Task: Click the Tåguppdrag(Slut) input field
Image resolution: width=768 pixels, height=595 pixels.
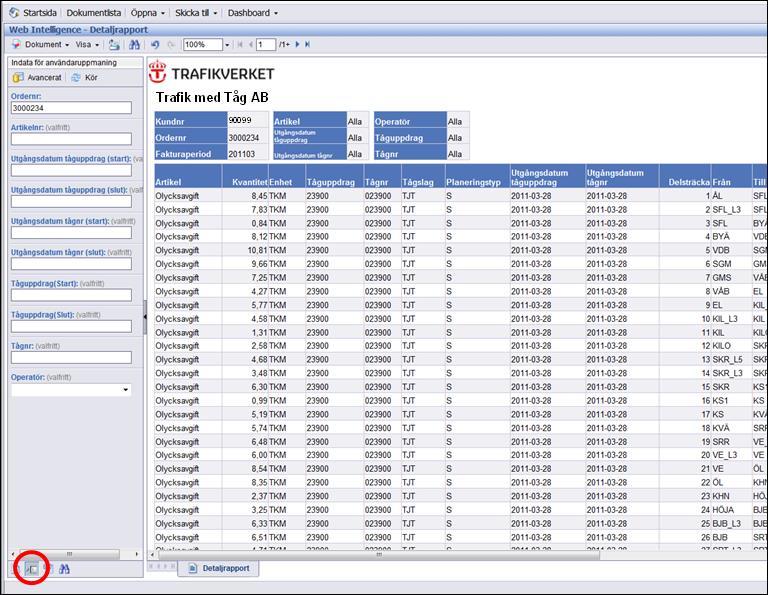Action: point(72,326)
